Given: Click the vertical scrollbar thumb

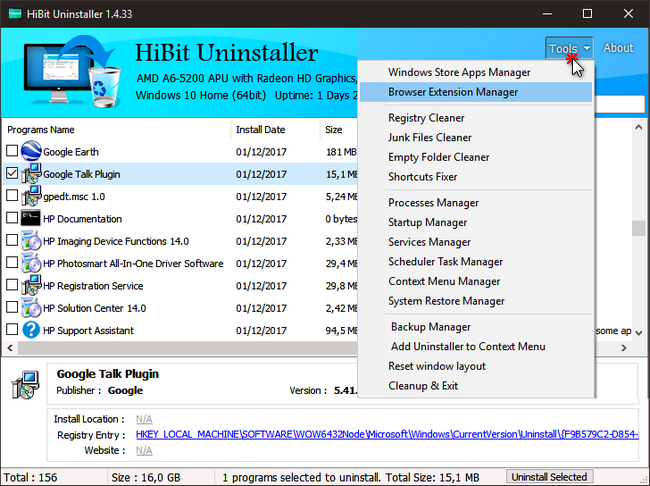Looking at the screenshot, I should click(x=638, y=228).
